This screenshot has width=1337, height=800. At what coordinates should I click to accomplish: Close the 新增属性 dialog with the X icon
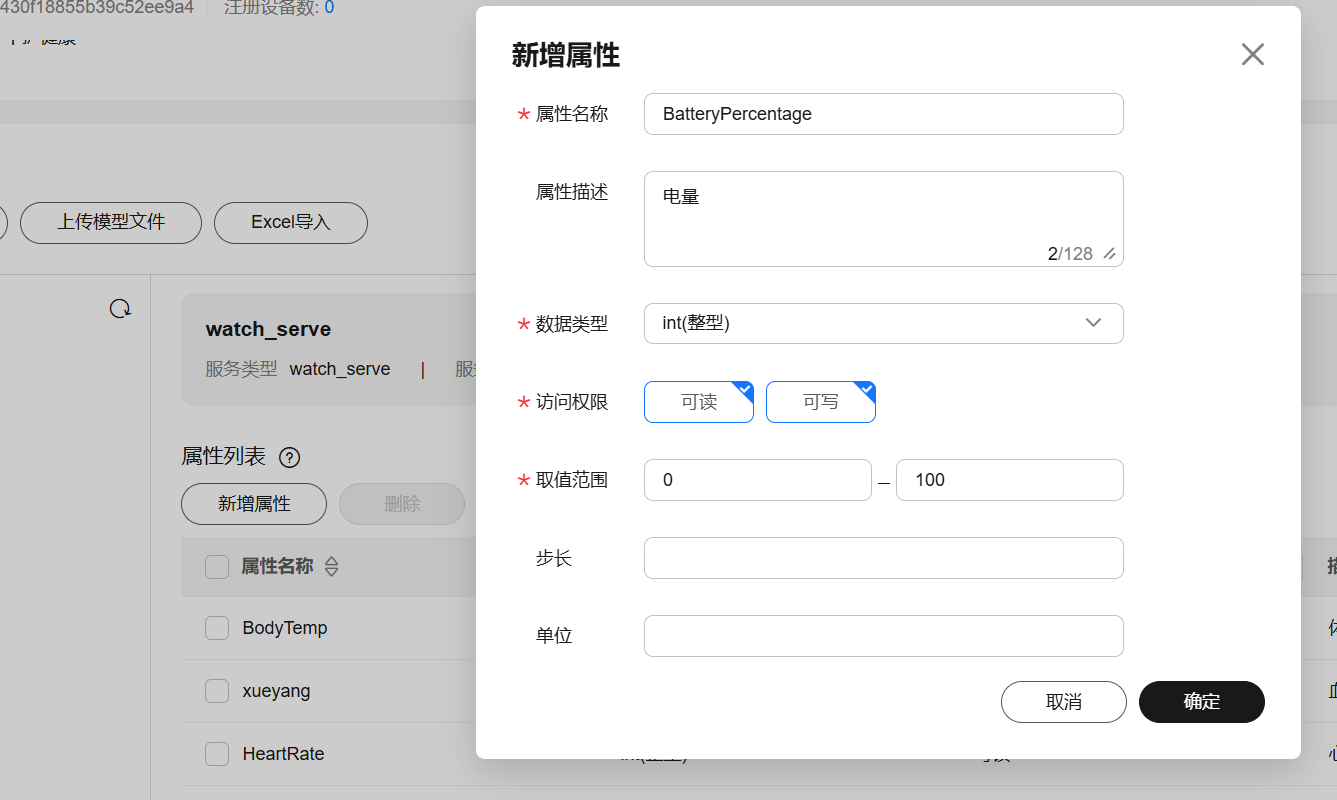coord(1252,55)
